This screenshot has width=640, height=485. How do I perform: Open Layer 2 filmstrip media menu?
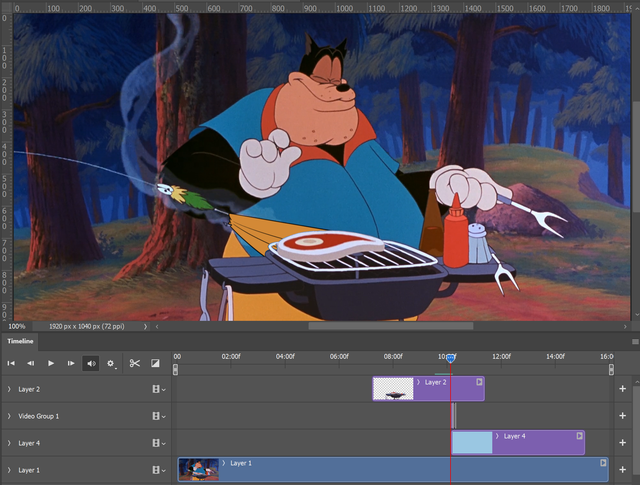158,389
